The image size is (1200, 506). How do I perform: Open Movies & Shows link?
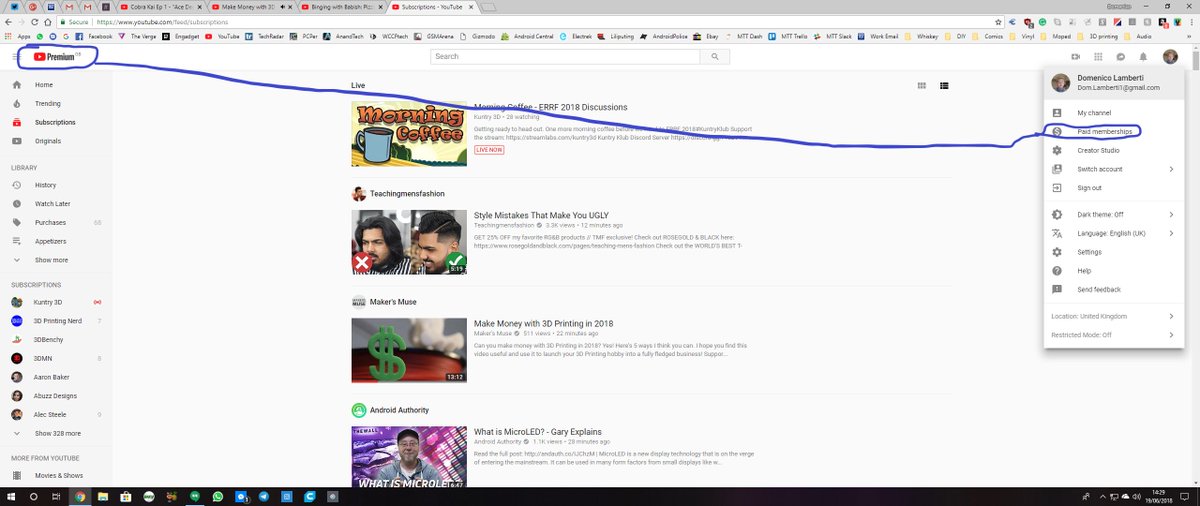[x=56, y=476]
